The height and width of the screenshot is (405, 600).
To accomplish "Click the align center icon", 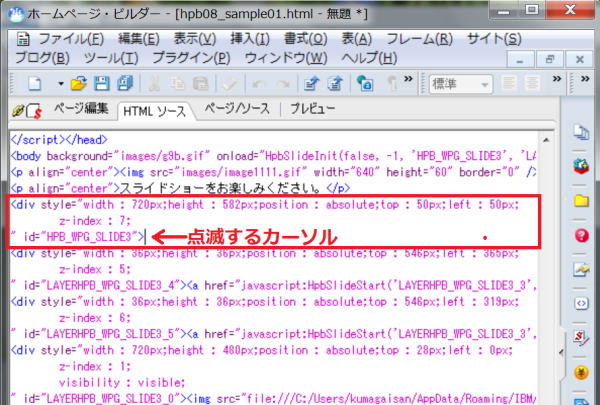I will point(532,83).
